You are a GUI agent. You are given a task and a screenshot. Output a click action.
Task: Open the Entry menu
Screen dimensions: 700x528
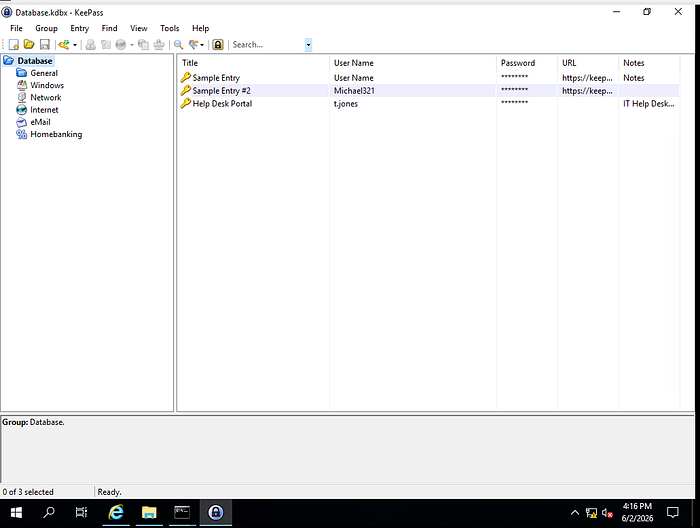pos(79,28)
